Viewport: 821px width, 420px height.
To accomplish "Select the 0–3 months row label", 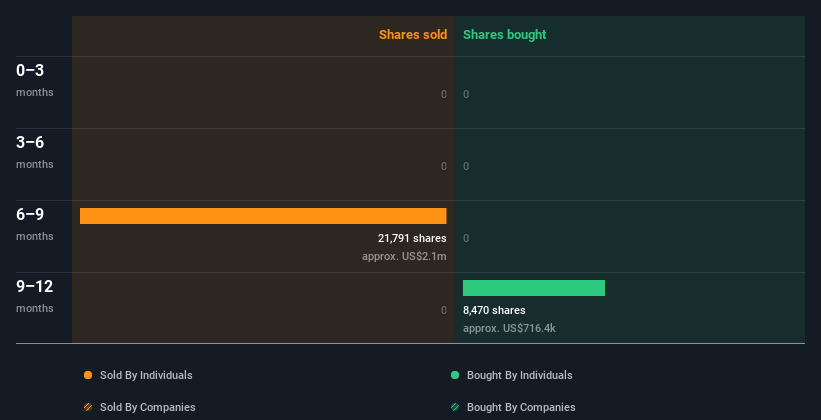I will click(35, 80).
